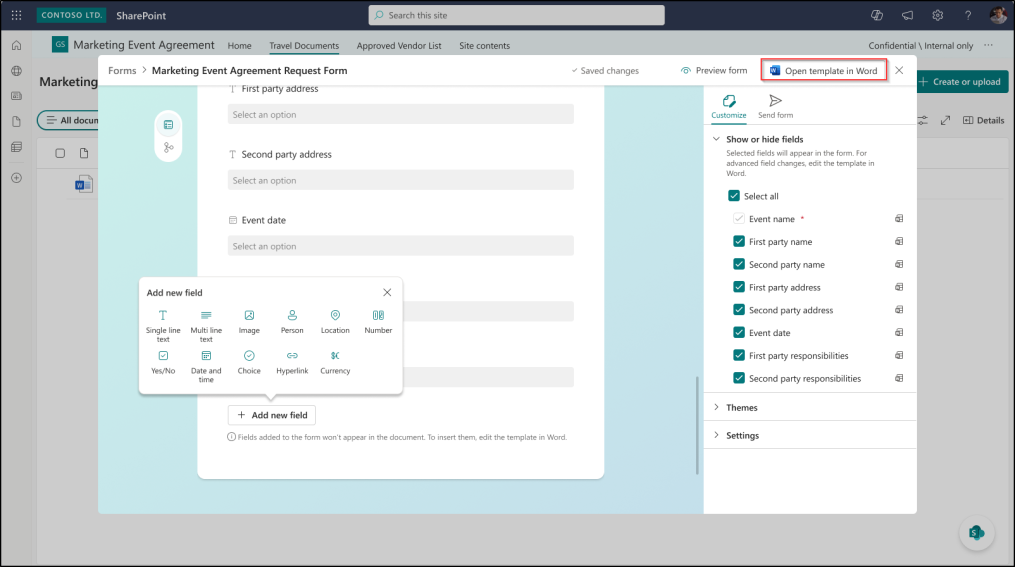
Task: Click Open template in Word button
Action: (823, 71)
